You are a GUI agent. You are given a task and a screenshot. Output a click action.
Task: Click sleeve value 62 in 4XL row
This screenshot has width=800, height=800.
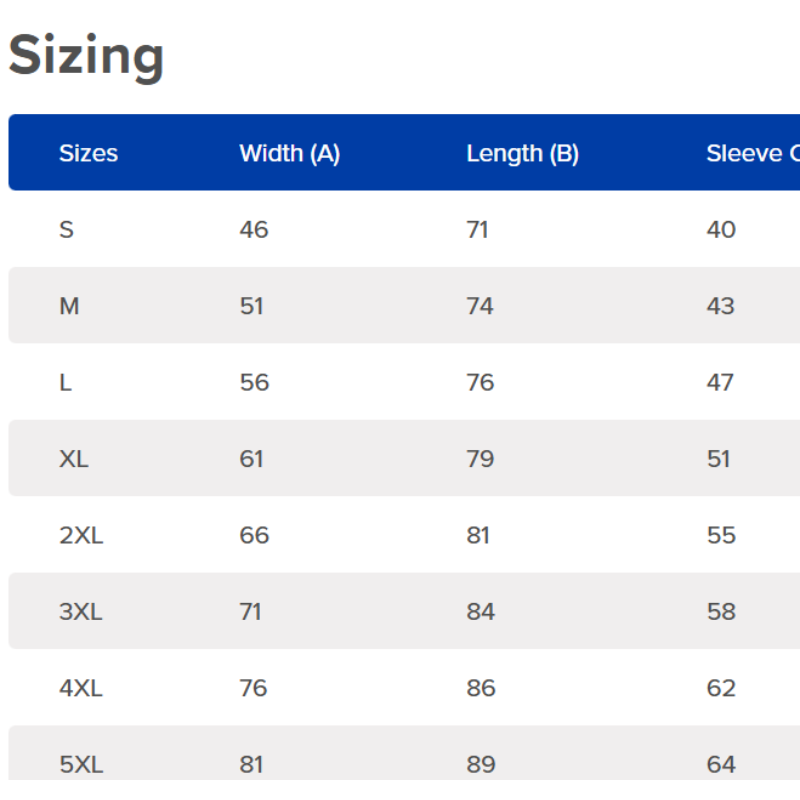coord(721,688)
